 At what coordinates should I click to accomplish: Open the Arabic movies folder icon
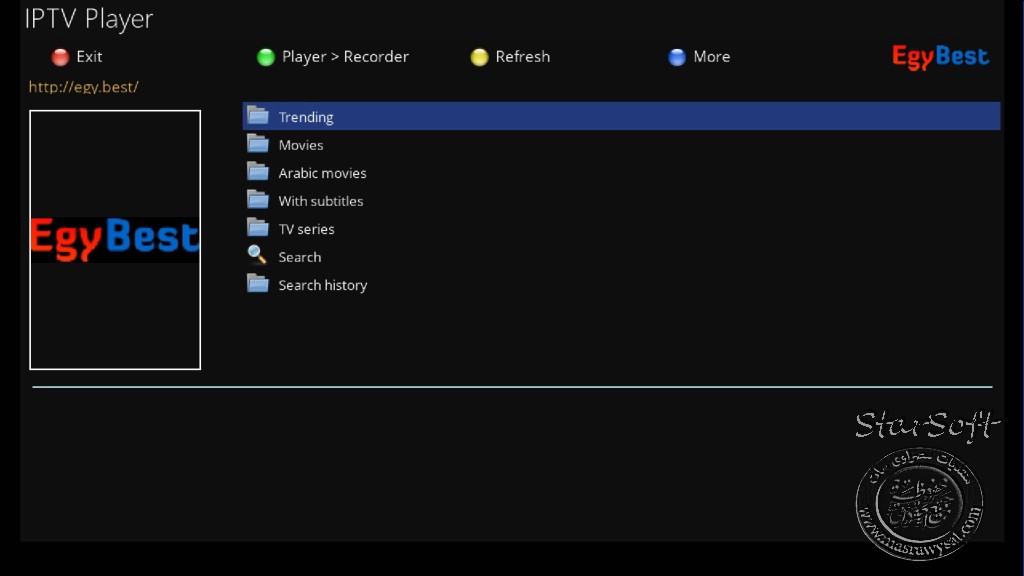tap(258, 172)
